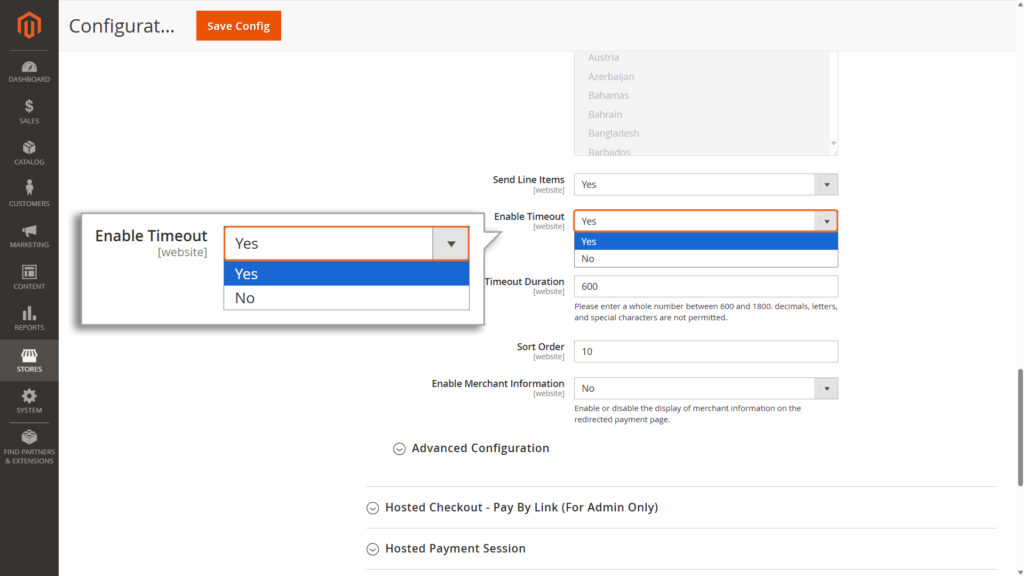This screenshot has width=1024, height=576.
Task: Click the Customers sidebar icon
Action: click(x=29, y=194)
